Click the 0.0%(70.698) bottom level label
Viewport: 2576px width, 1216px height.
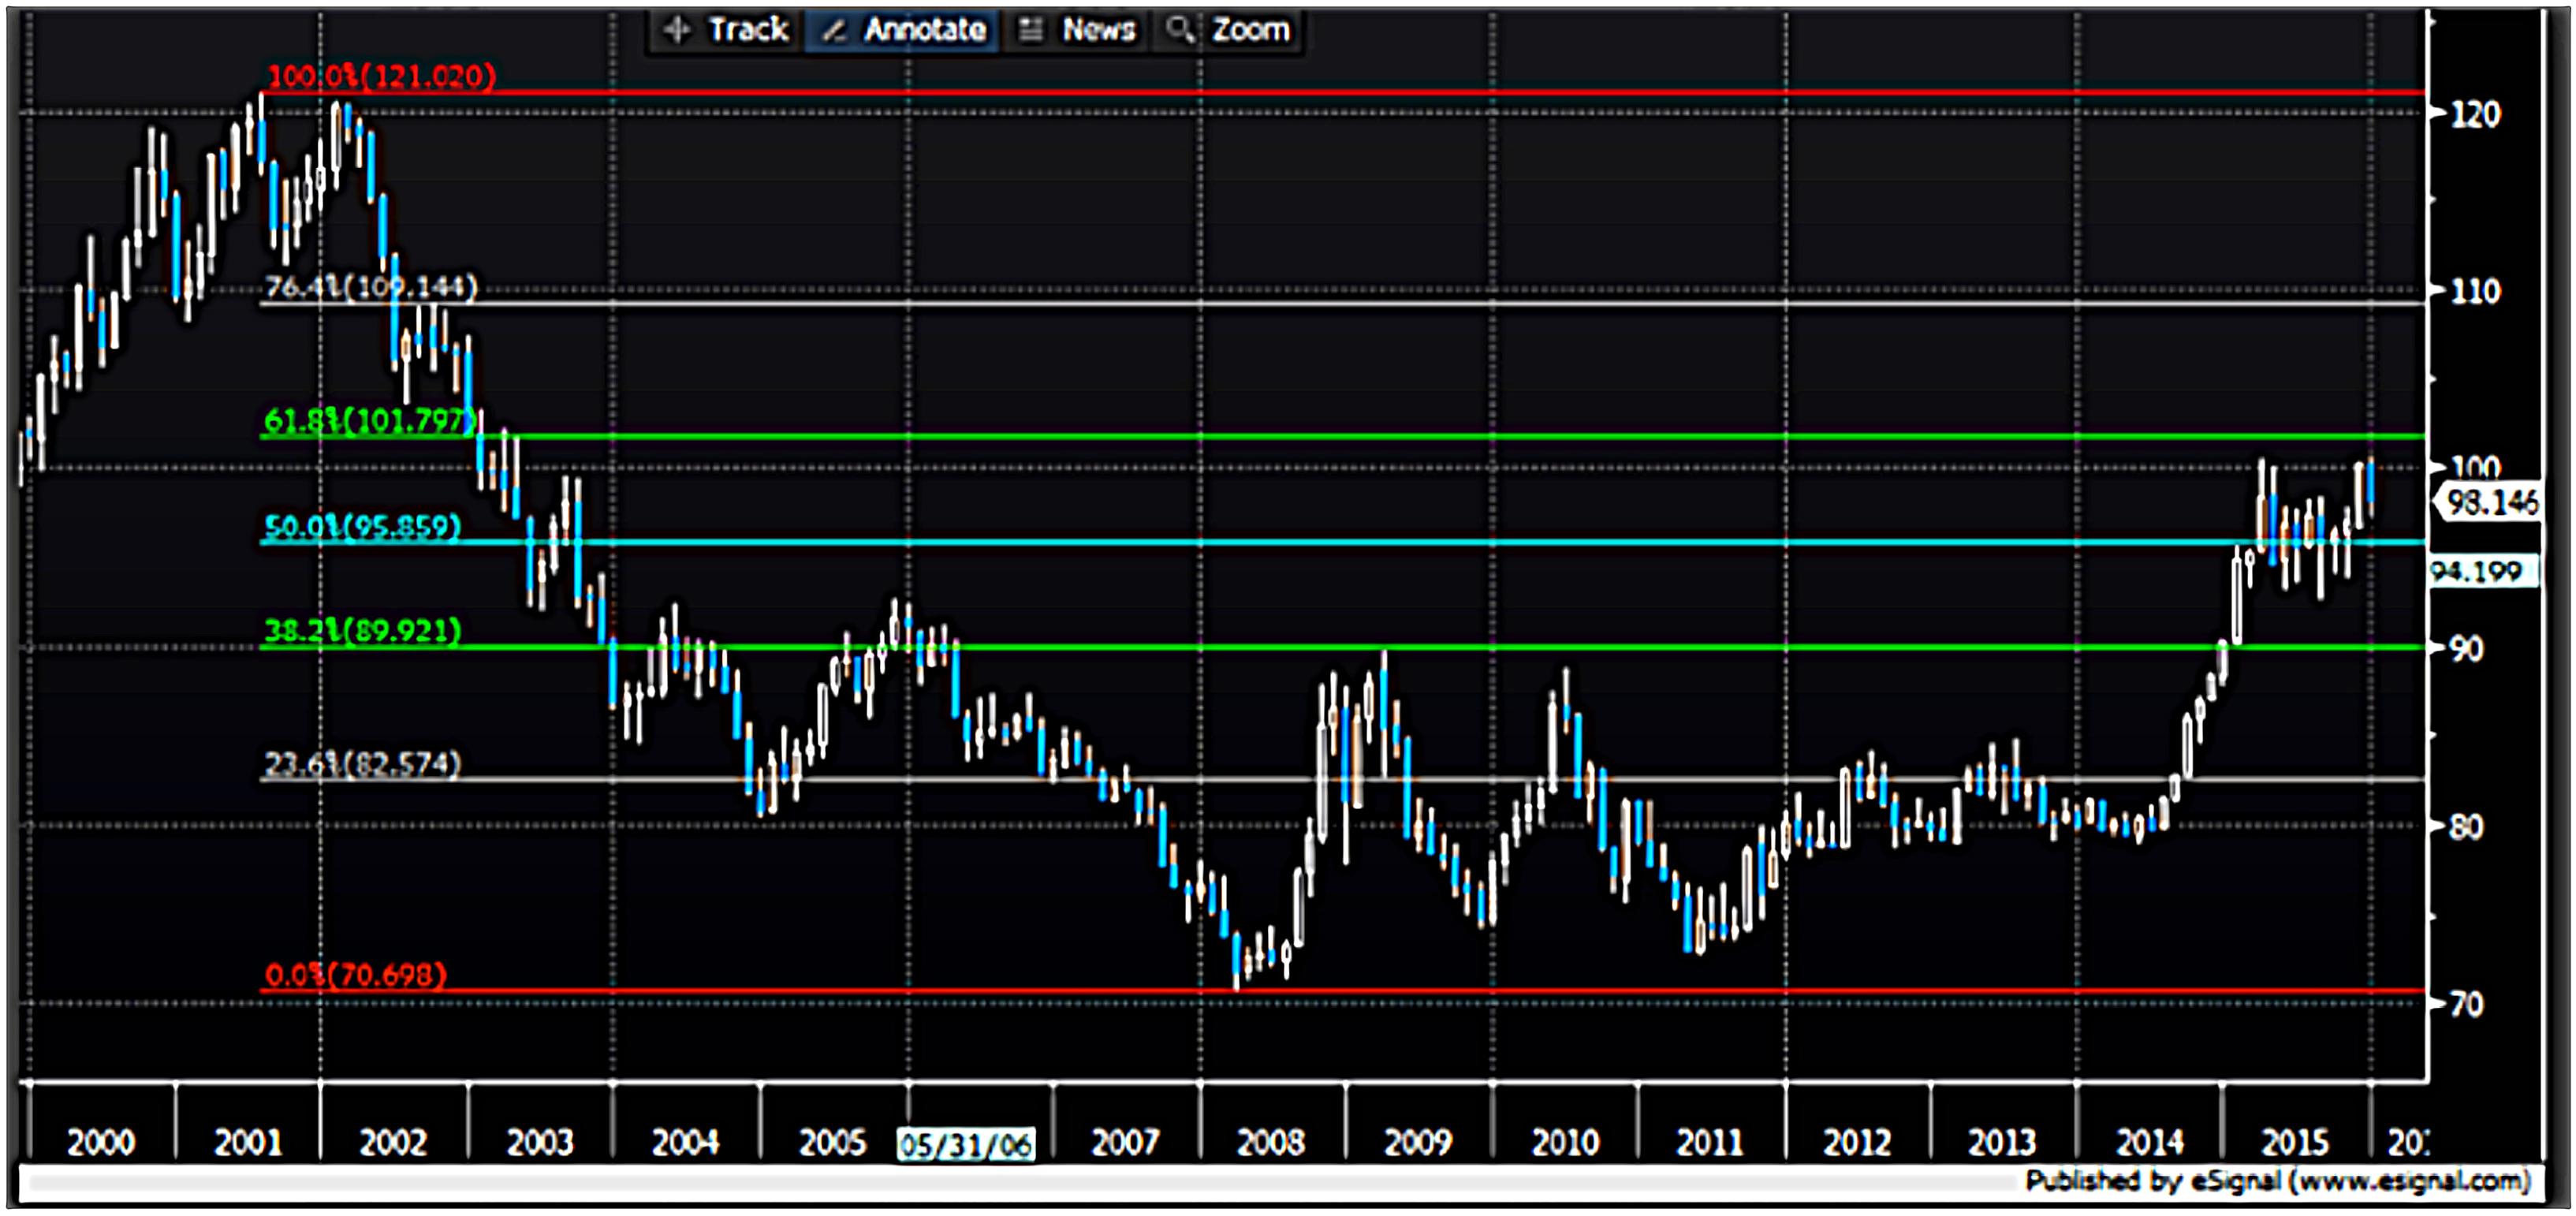(355, 974)
